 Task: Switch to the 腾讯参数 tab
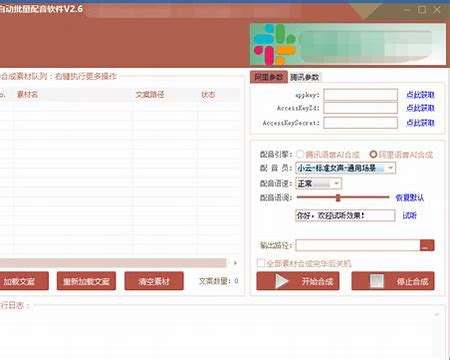(304, 77)
